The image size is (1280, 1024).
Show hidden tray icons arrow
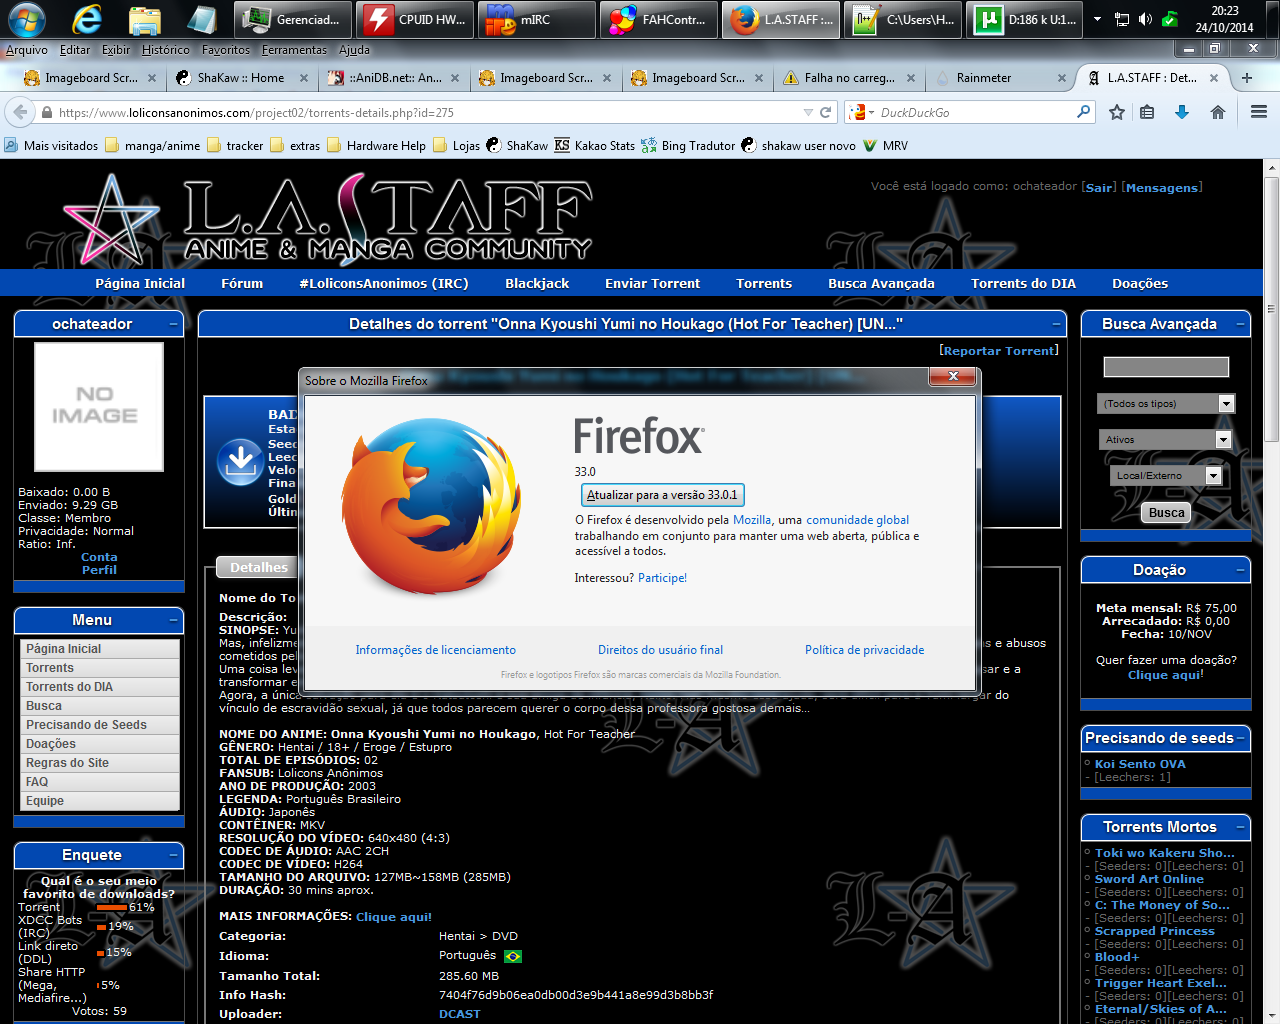point(1097,19)
